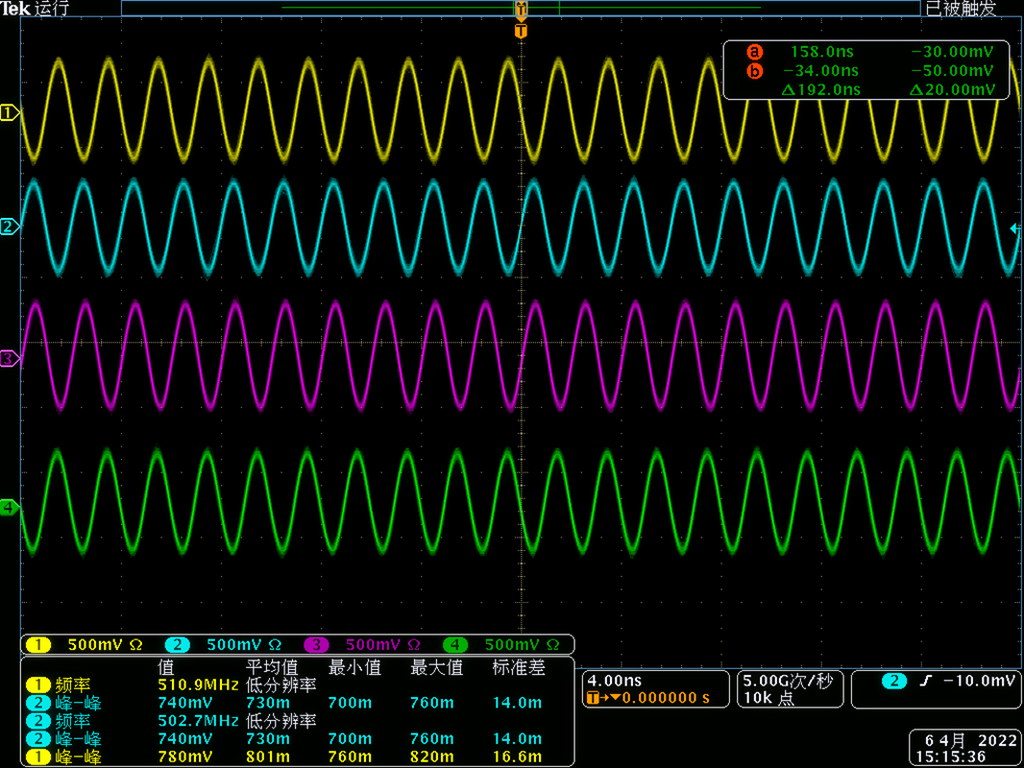Click the yellow channel 1 ground marker
This screenshot has height=768, width=1024.
(9, 113)
